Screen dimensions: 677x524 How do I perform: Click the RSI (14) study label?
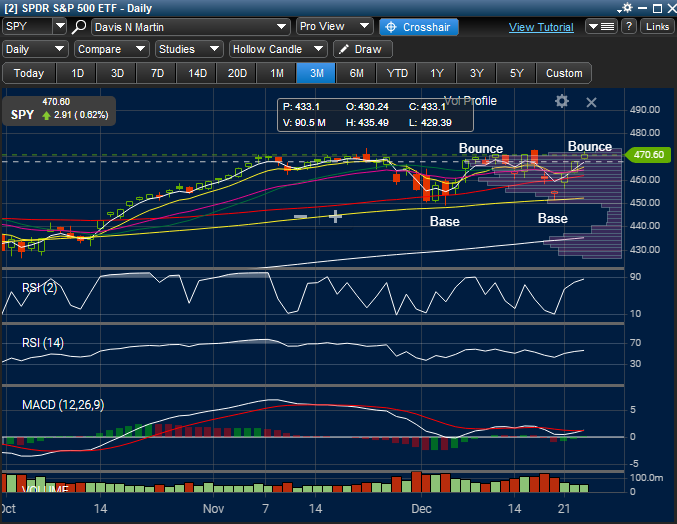pos(43,343)
